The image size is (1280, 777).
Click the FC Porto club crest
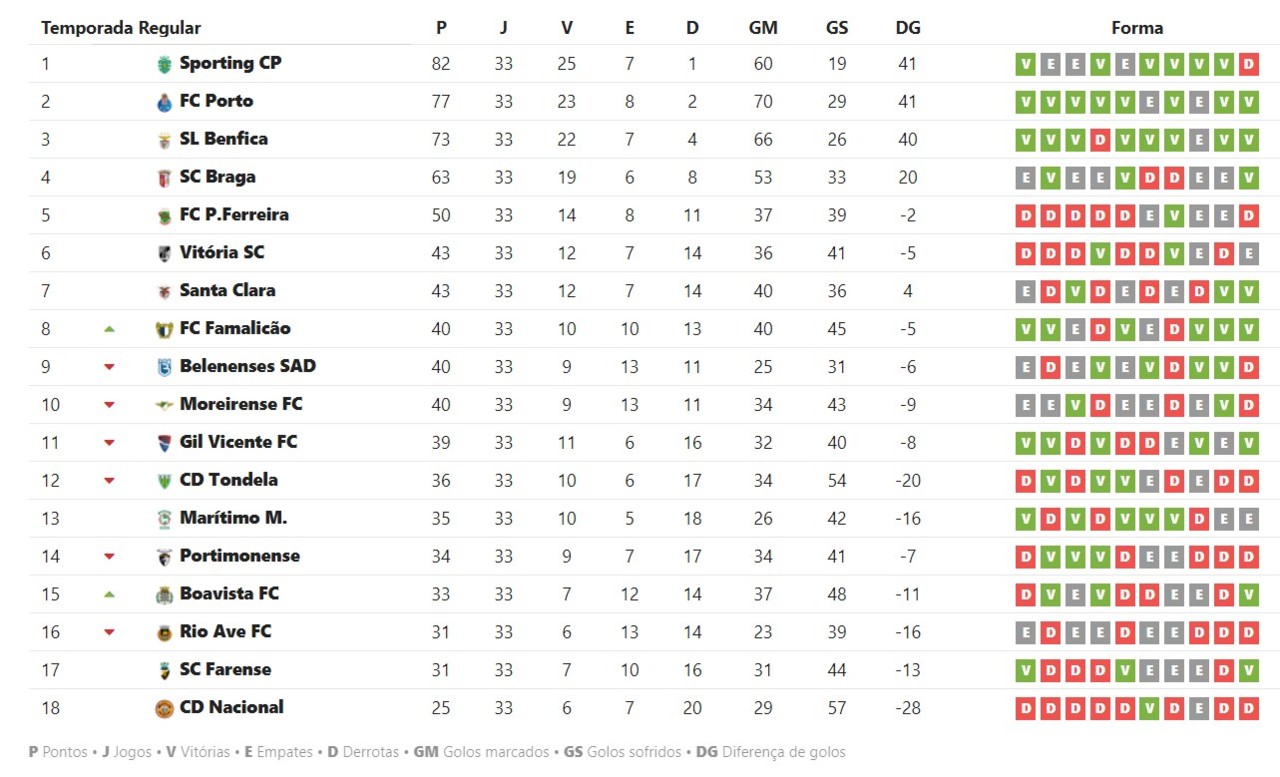click(164, 102)
